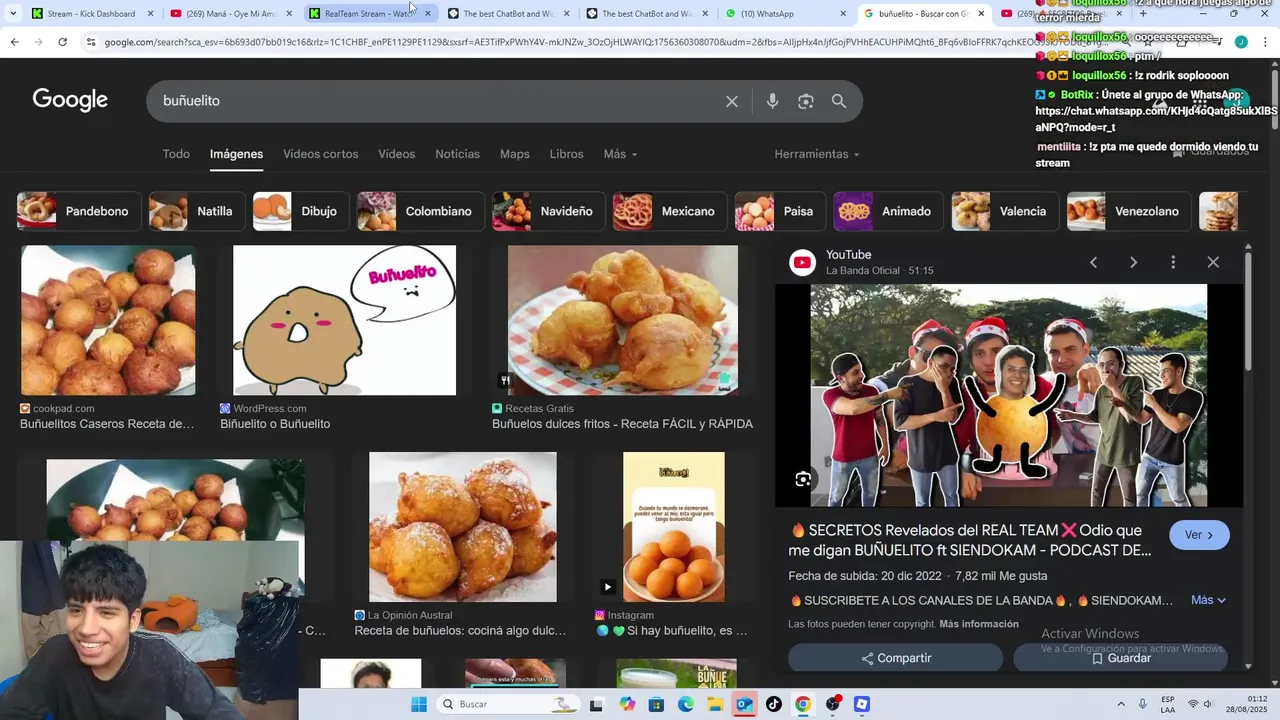The width and height of the screenshot is (1280, 720).
Task: Click the Guardar save button
Action: click(1120, 658)
